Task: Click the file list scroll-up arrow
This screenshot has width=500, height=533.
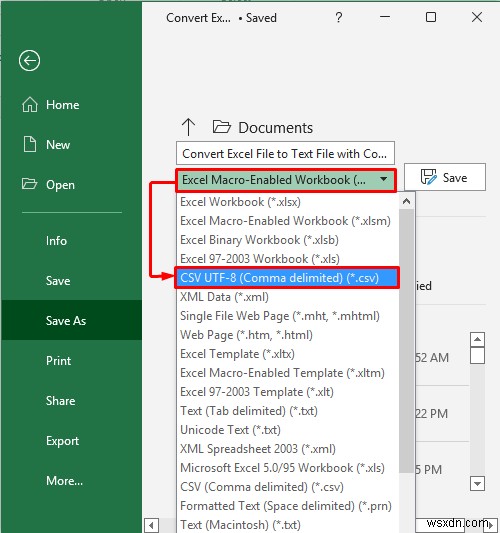Action: pos(477,339)
